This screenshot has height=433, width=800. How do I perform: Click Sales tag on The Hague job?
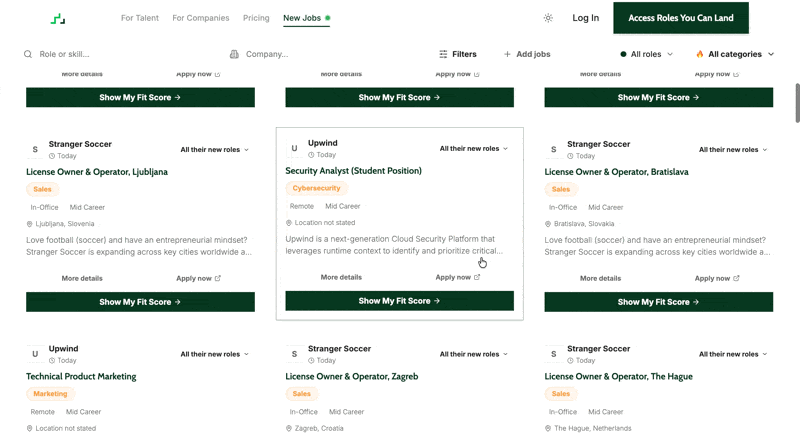[561, 394]
